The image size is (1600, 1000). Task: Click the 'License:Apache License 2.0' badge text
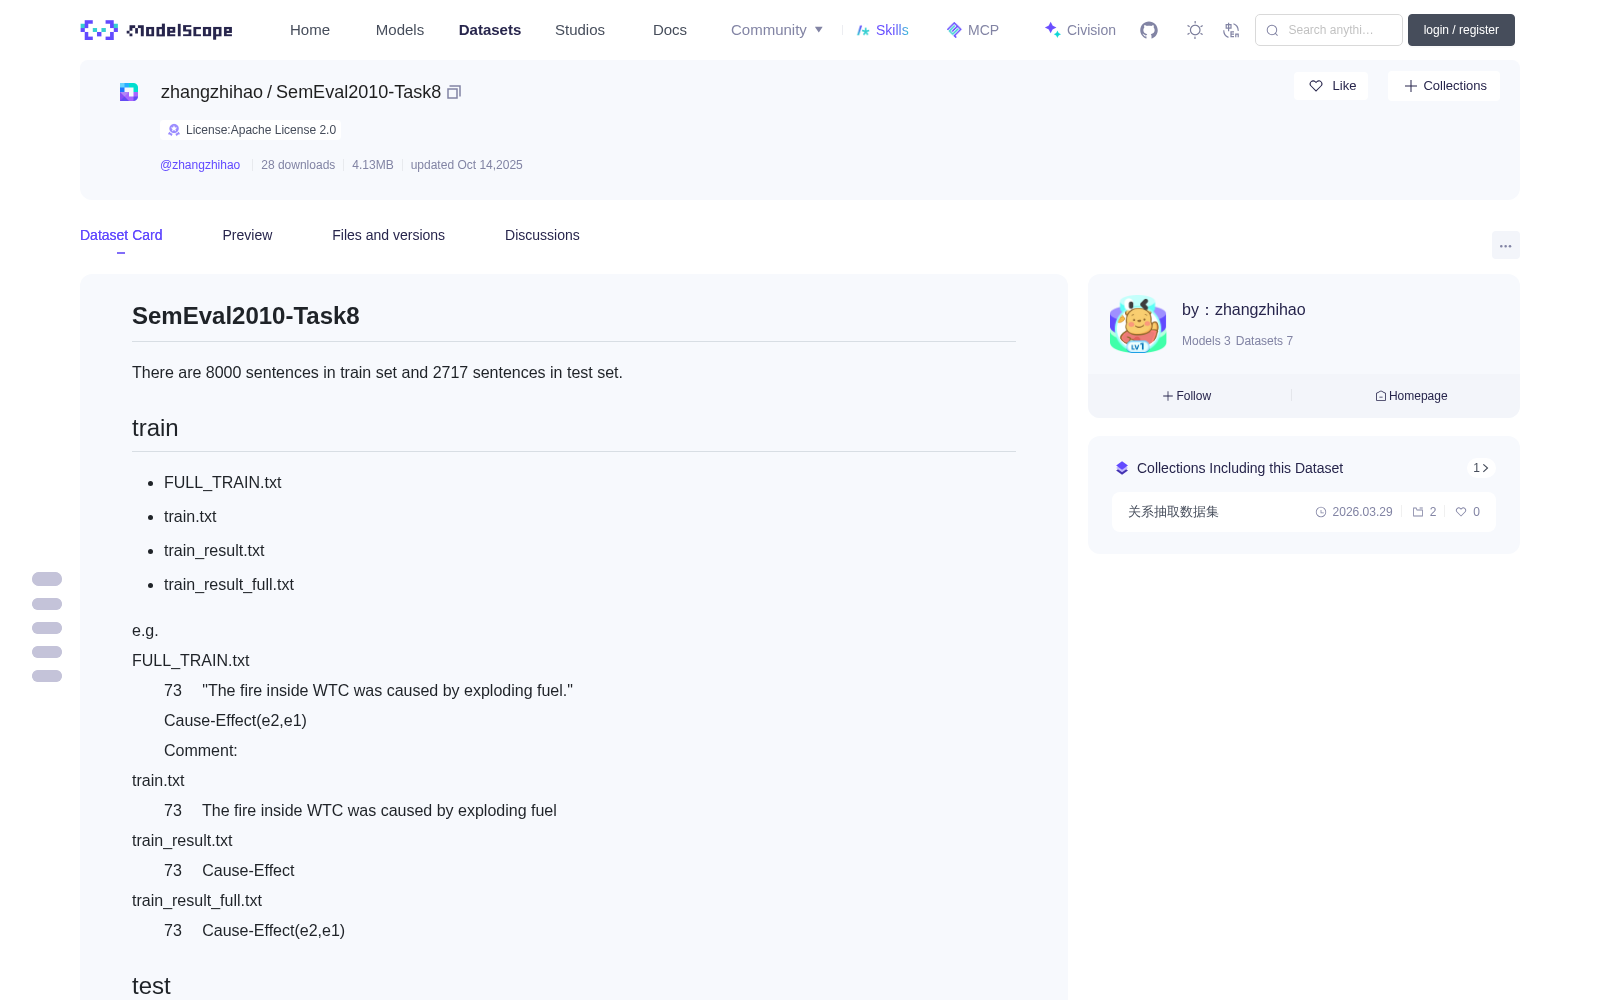pyautogui.click(x=261, y=130)
